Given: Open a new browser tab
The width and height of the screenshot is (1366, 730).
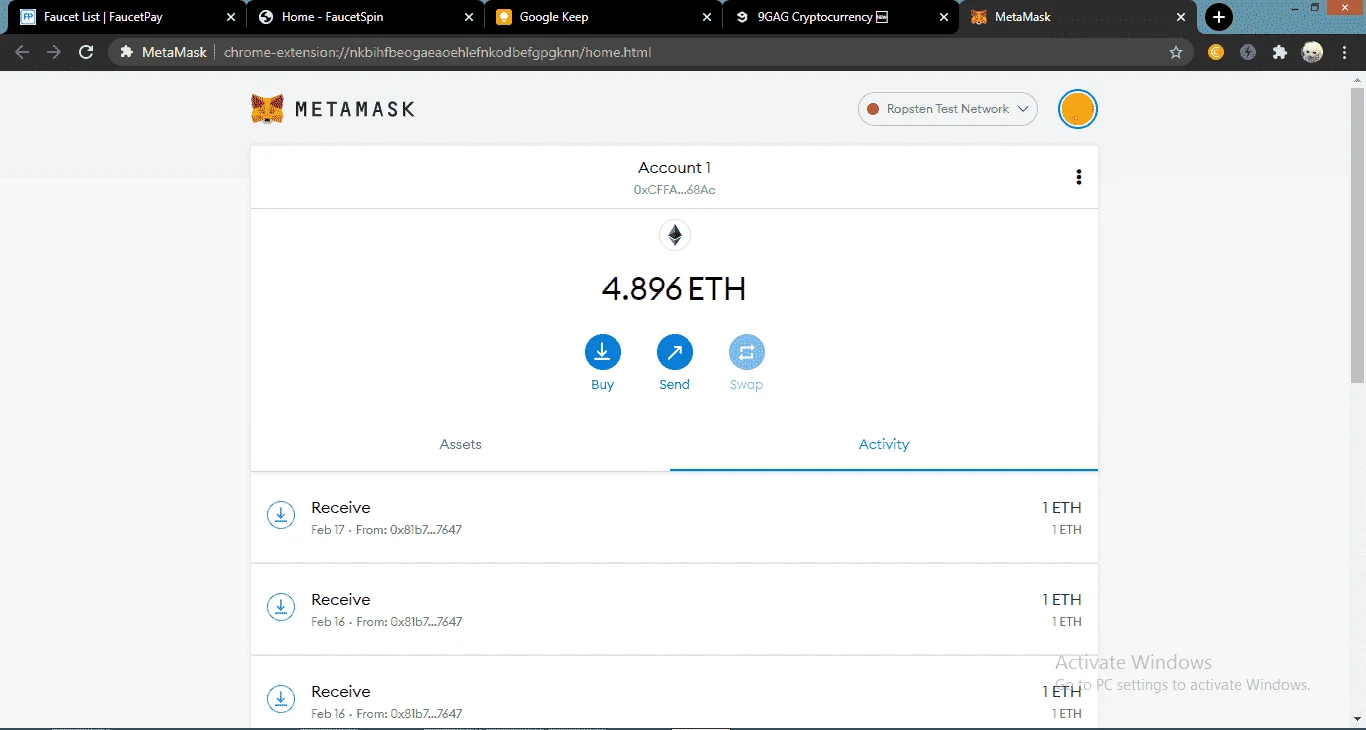Looking at the screenshot, I should pos(1218,17).
